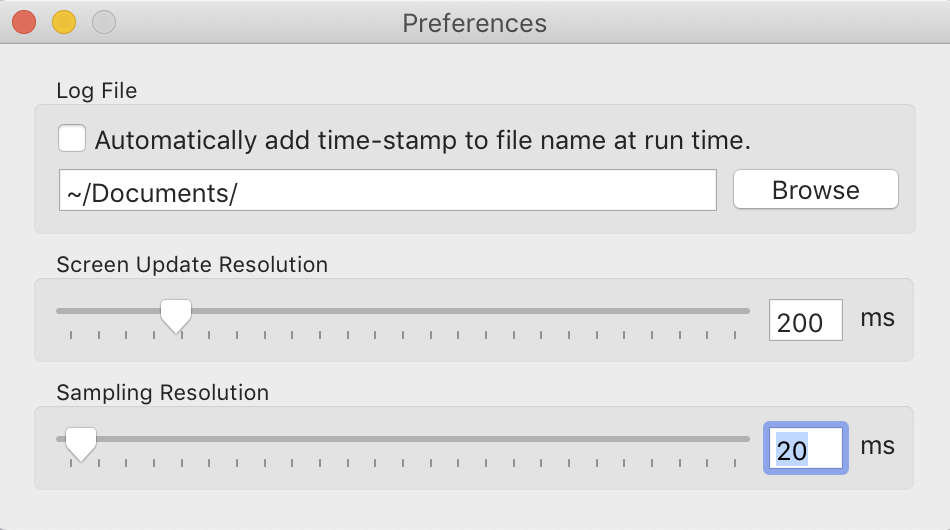Click the "Automatically add time-stamp" label text
The width and height of the screenshot is (950, 530).
tap(422, 141)
